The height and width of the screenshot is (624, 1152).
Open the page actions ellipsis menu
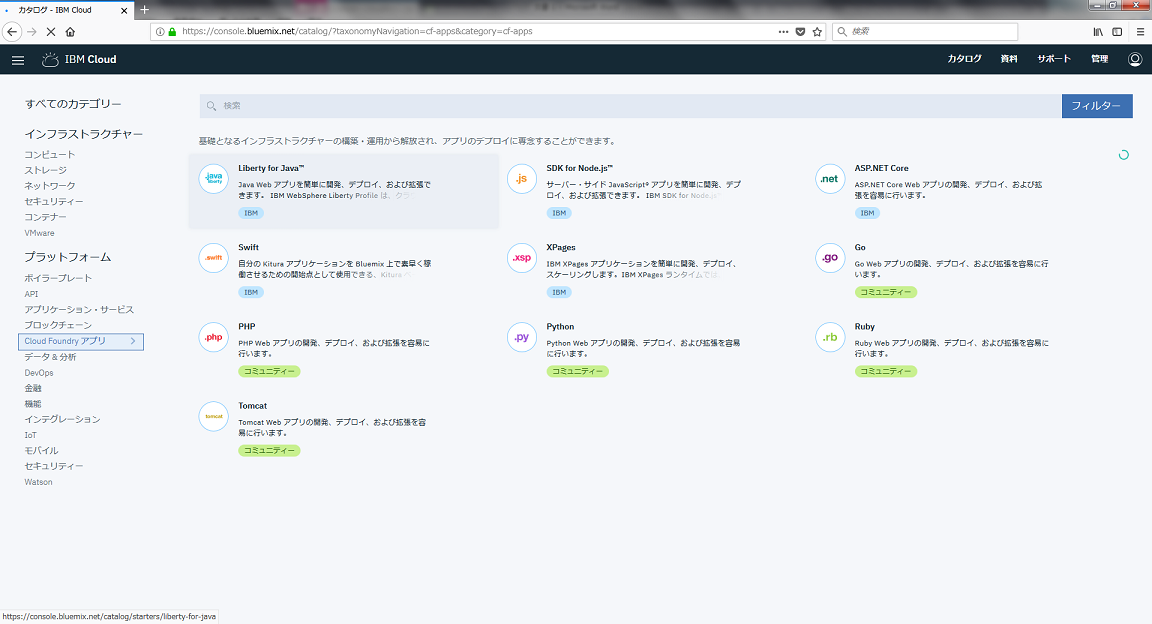coord(783,32)
